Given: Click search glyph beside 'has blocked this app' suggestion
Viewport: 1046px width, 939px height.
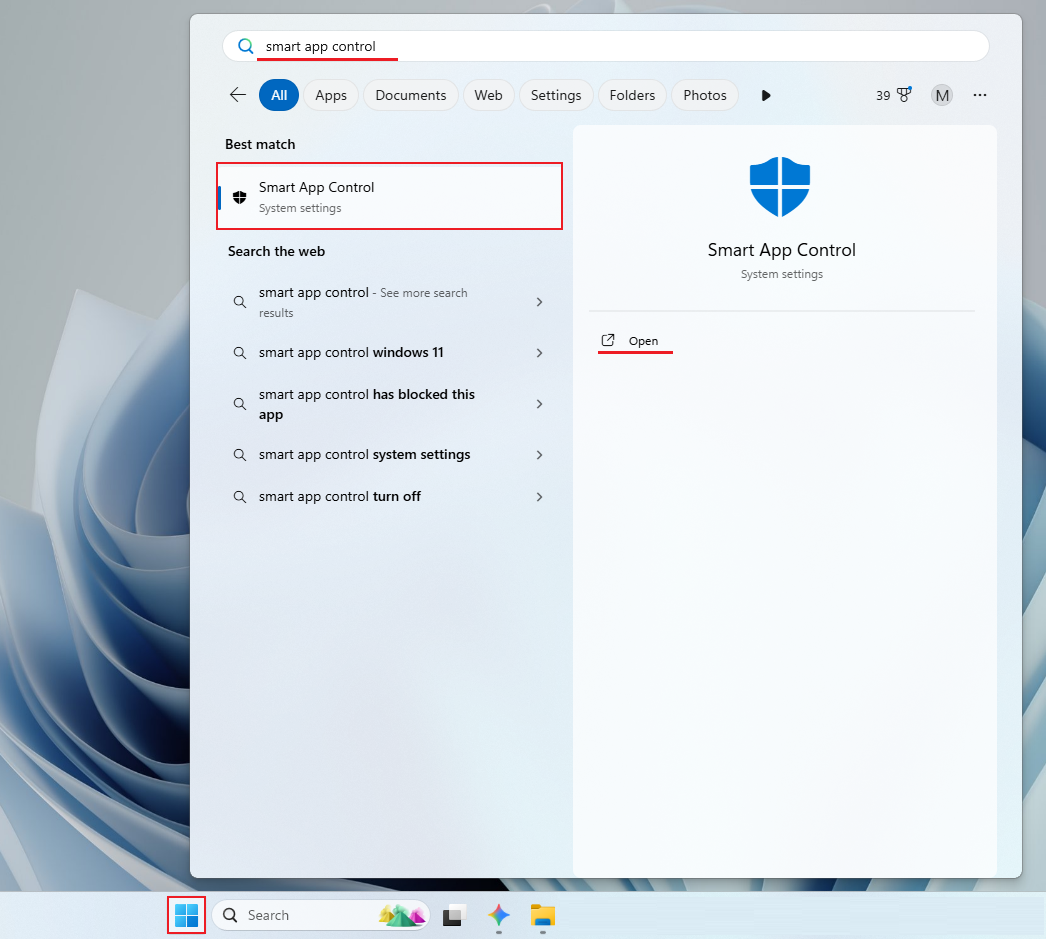Looking at the screenshot, I should point(239,403).
